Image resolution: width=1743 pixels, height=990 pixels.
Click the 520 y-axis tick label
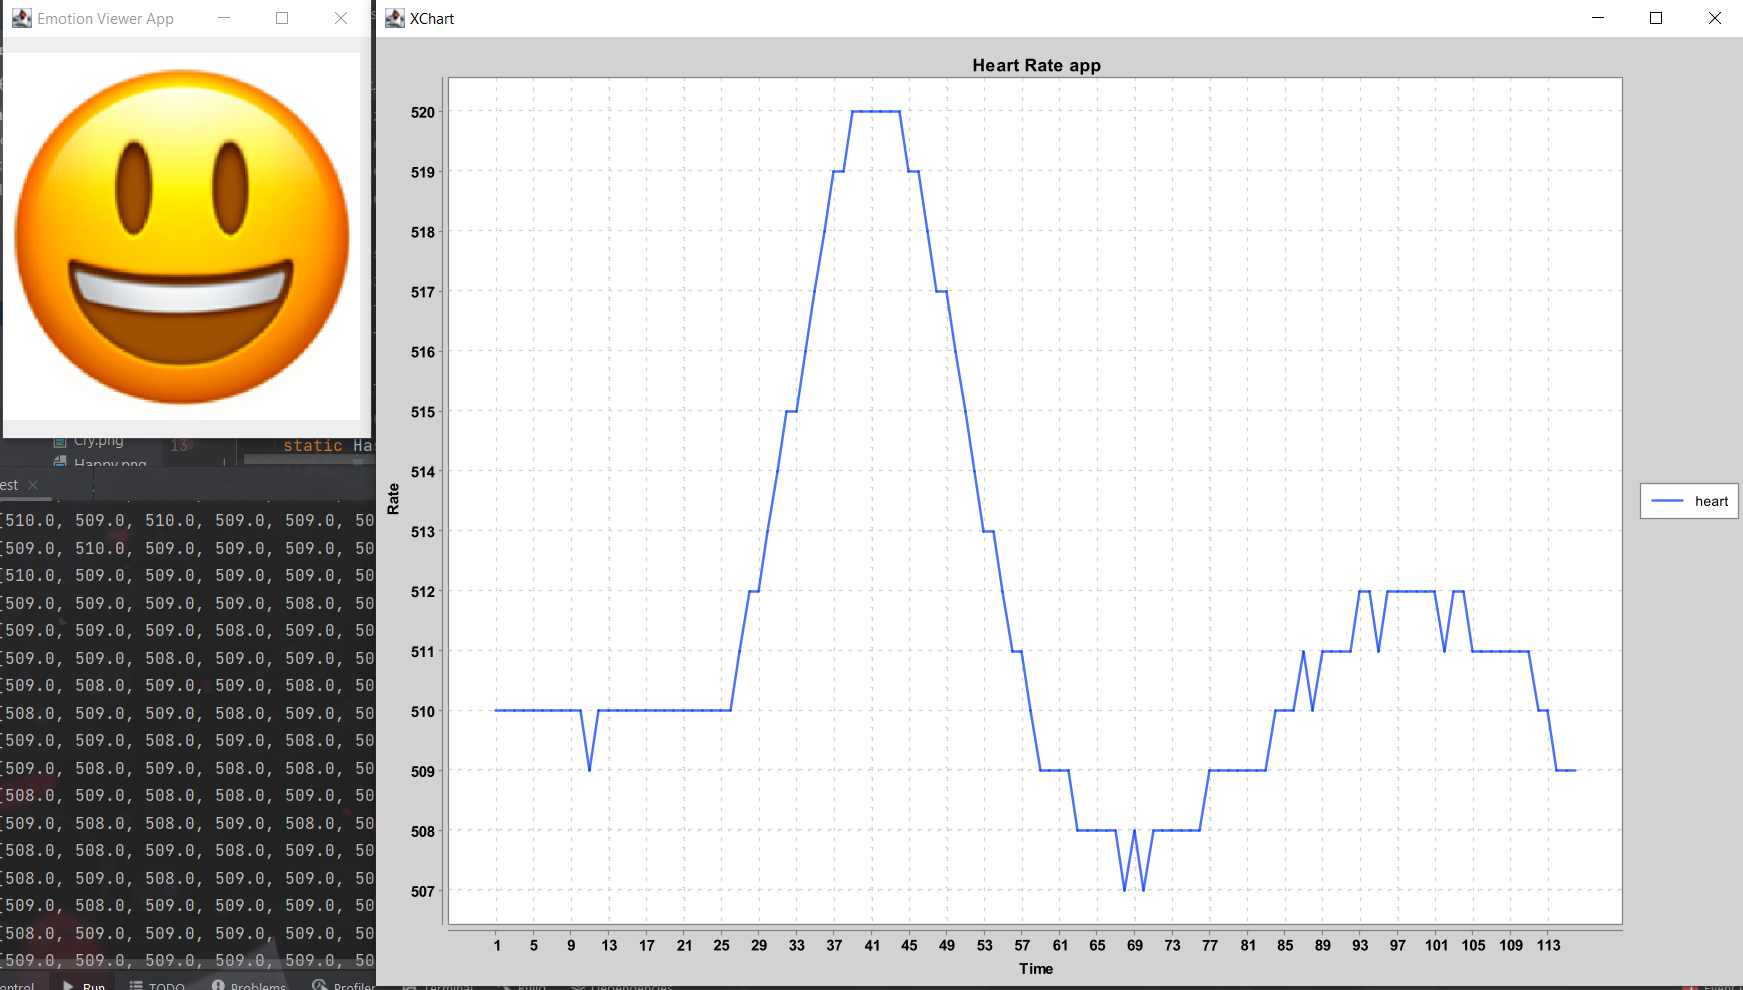pyautogui.click(x=423, y=112)
